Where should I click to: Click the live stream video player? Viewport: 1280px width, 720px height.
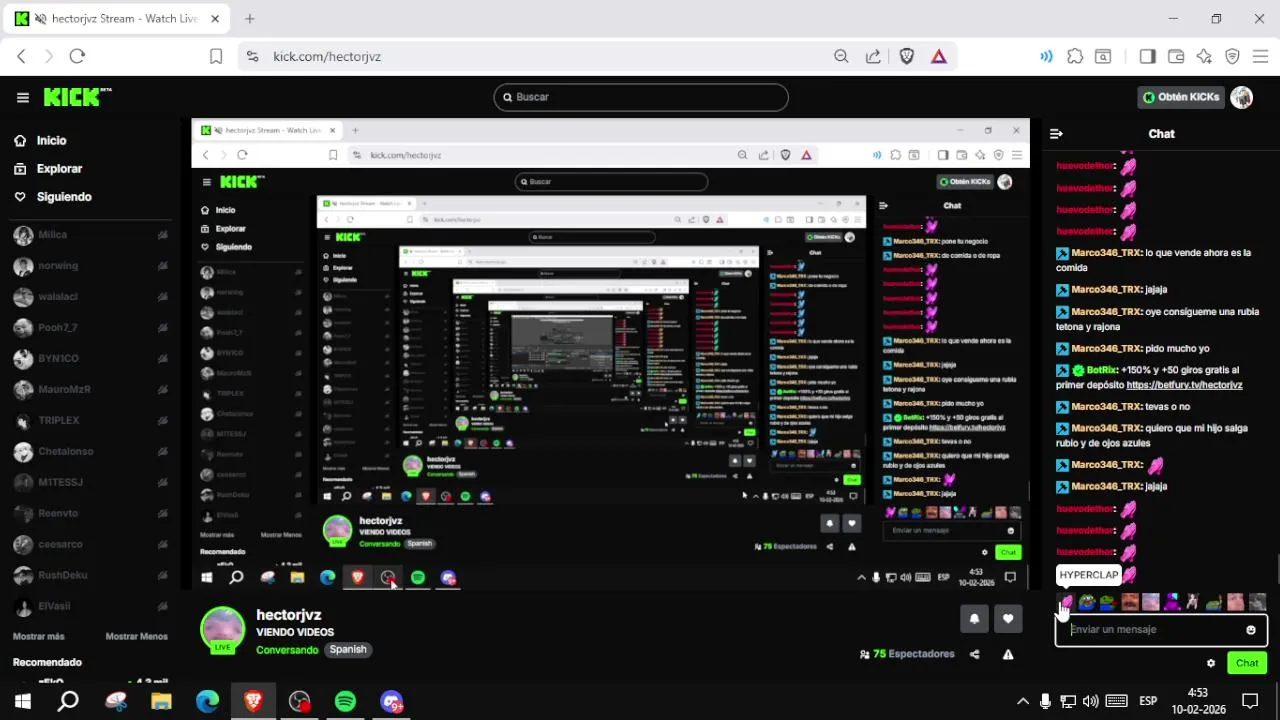click(x=611, y=354)
